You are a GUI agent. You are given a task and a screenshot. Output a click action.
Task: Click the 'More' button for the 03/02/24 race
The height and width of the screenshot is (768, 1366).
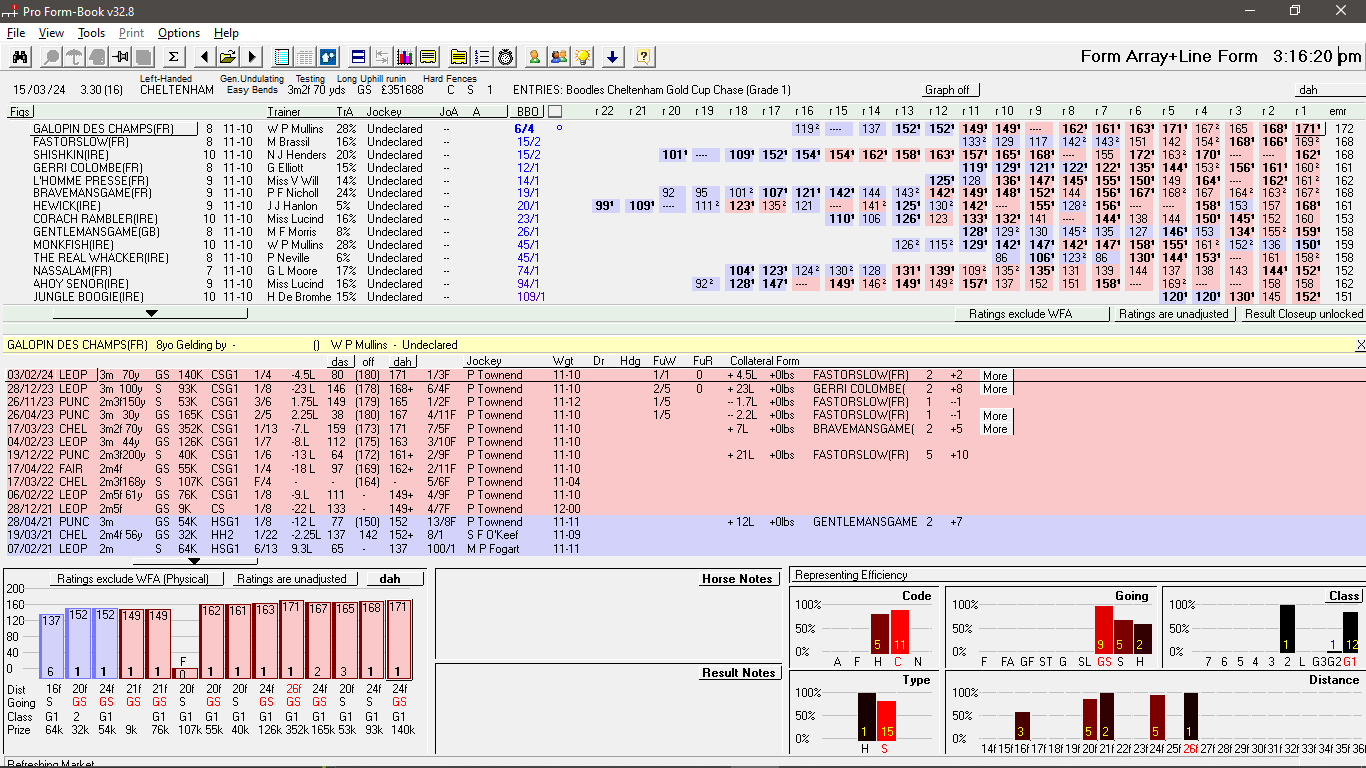point(994,376)
